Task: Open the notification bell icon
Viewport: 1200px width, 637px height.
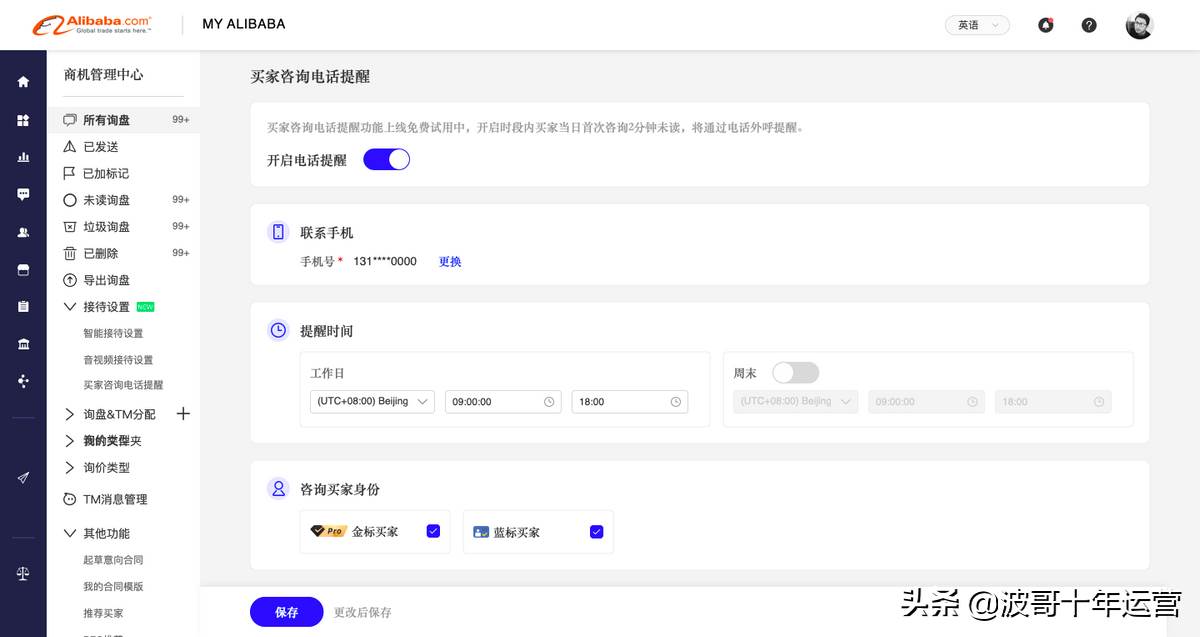Action: pyautogui.click(x=1045, y=25)
